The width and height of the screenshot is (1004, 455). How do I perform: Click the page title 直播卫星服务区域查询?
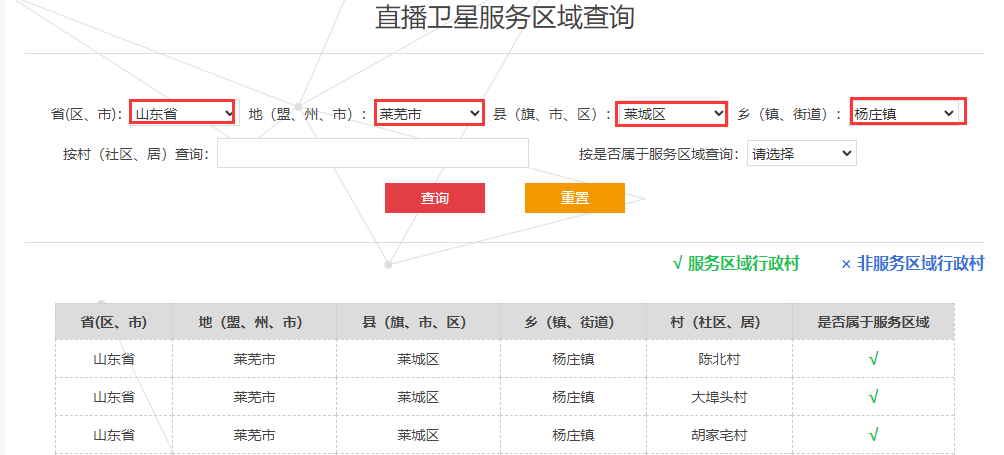(x=505, y=17)
